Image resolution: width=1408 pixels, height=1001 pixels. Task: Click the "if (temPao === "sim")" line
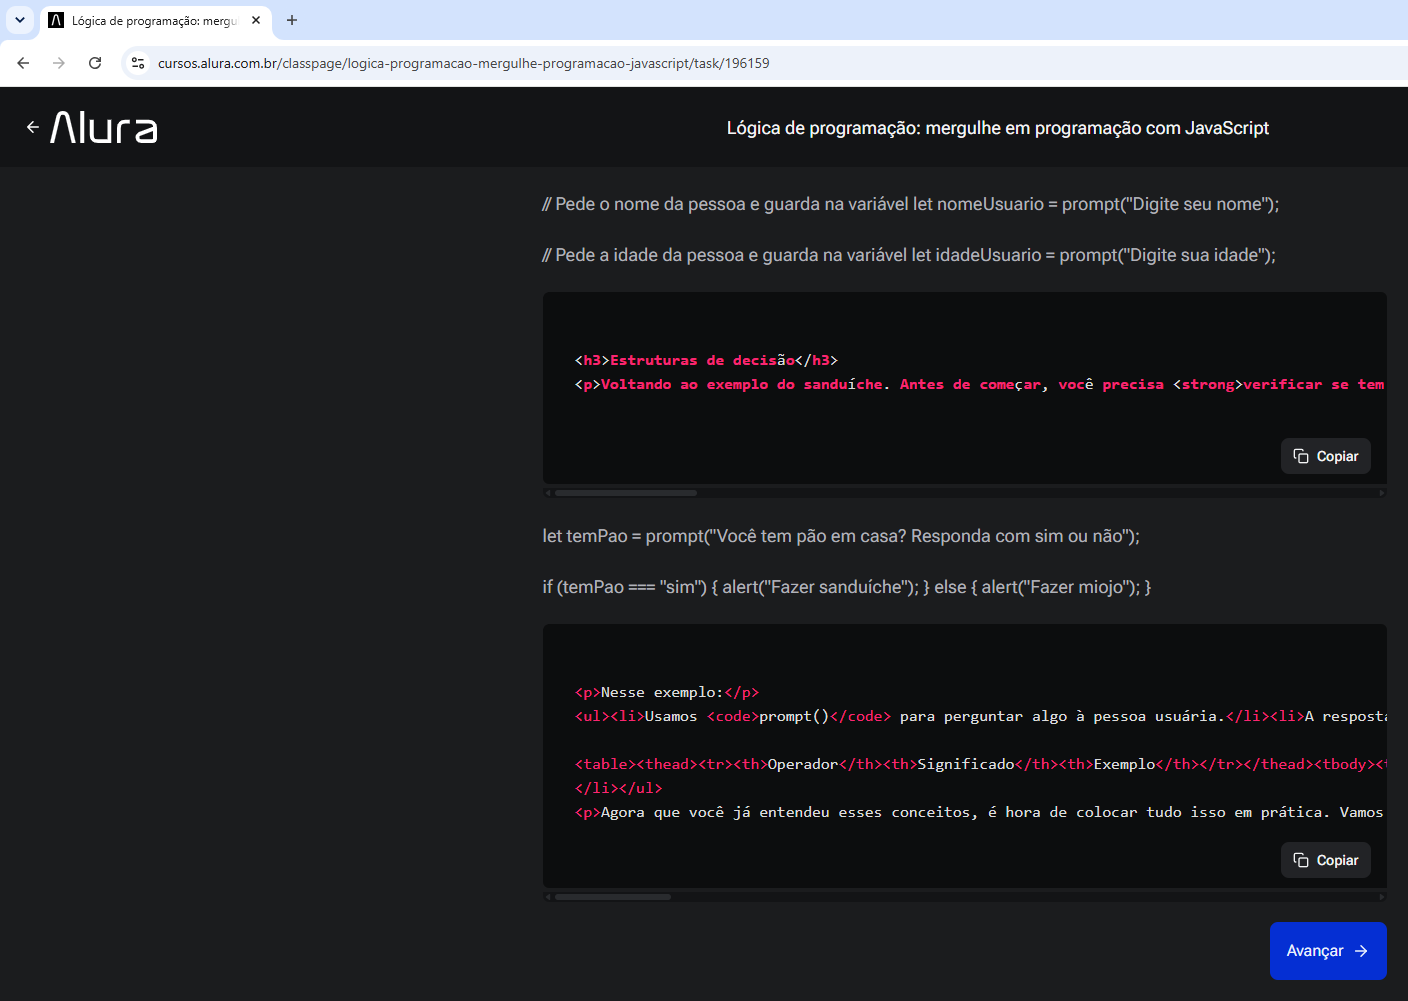847,587
